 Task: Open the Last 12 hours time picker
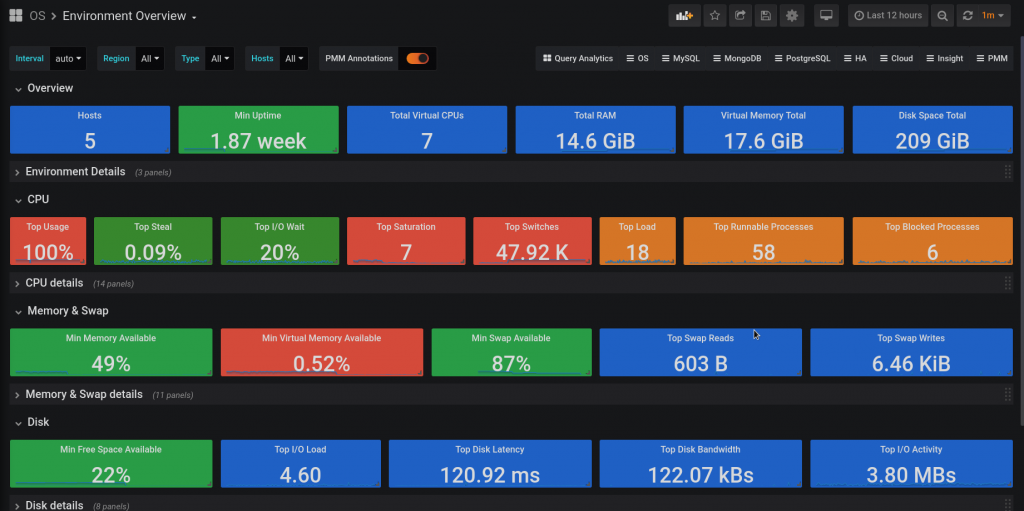tap(887, 16)
